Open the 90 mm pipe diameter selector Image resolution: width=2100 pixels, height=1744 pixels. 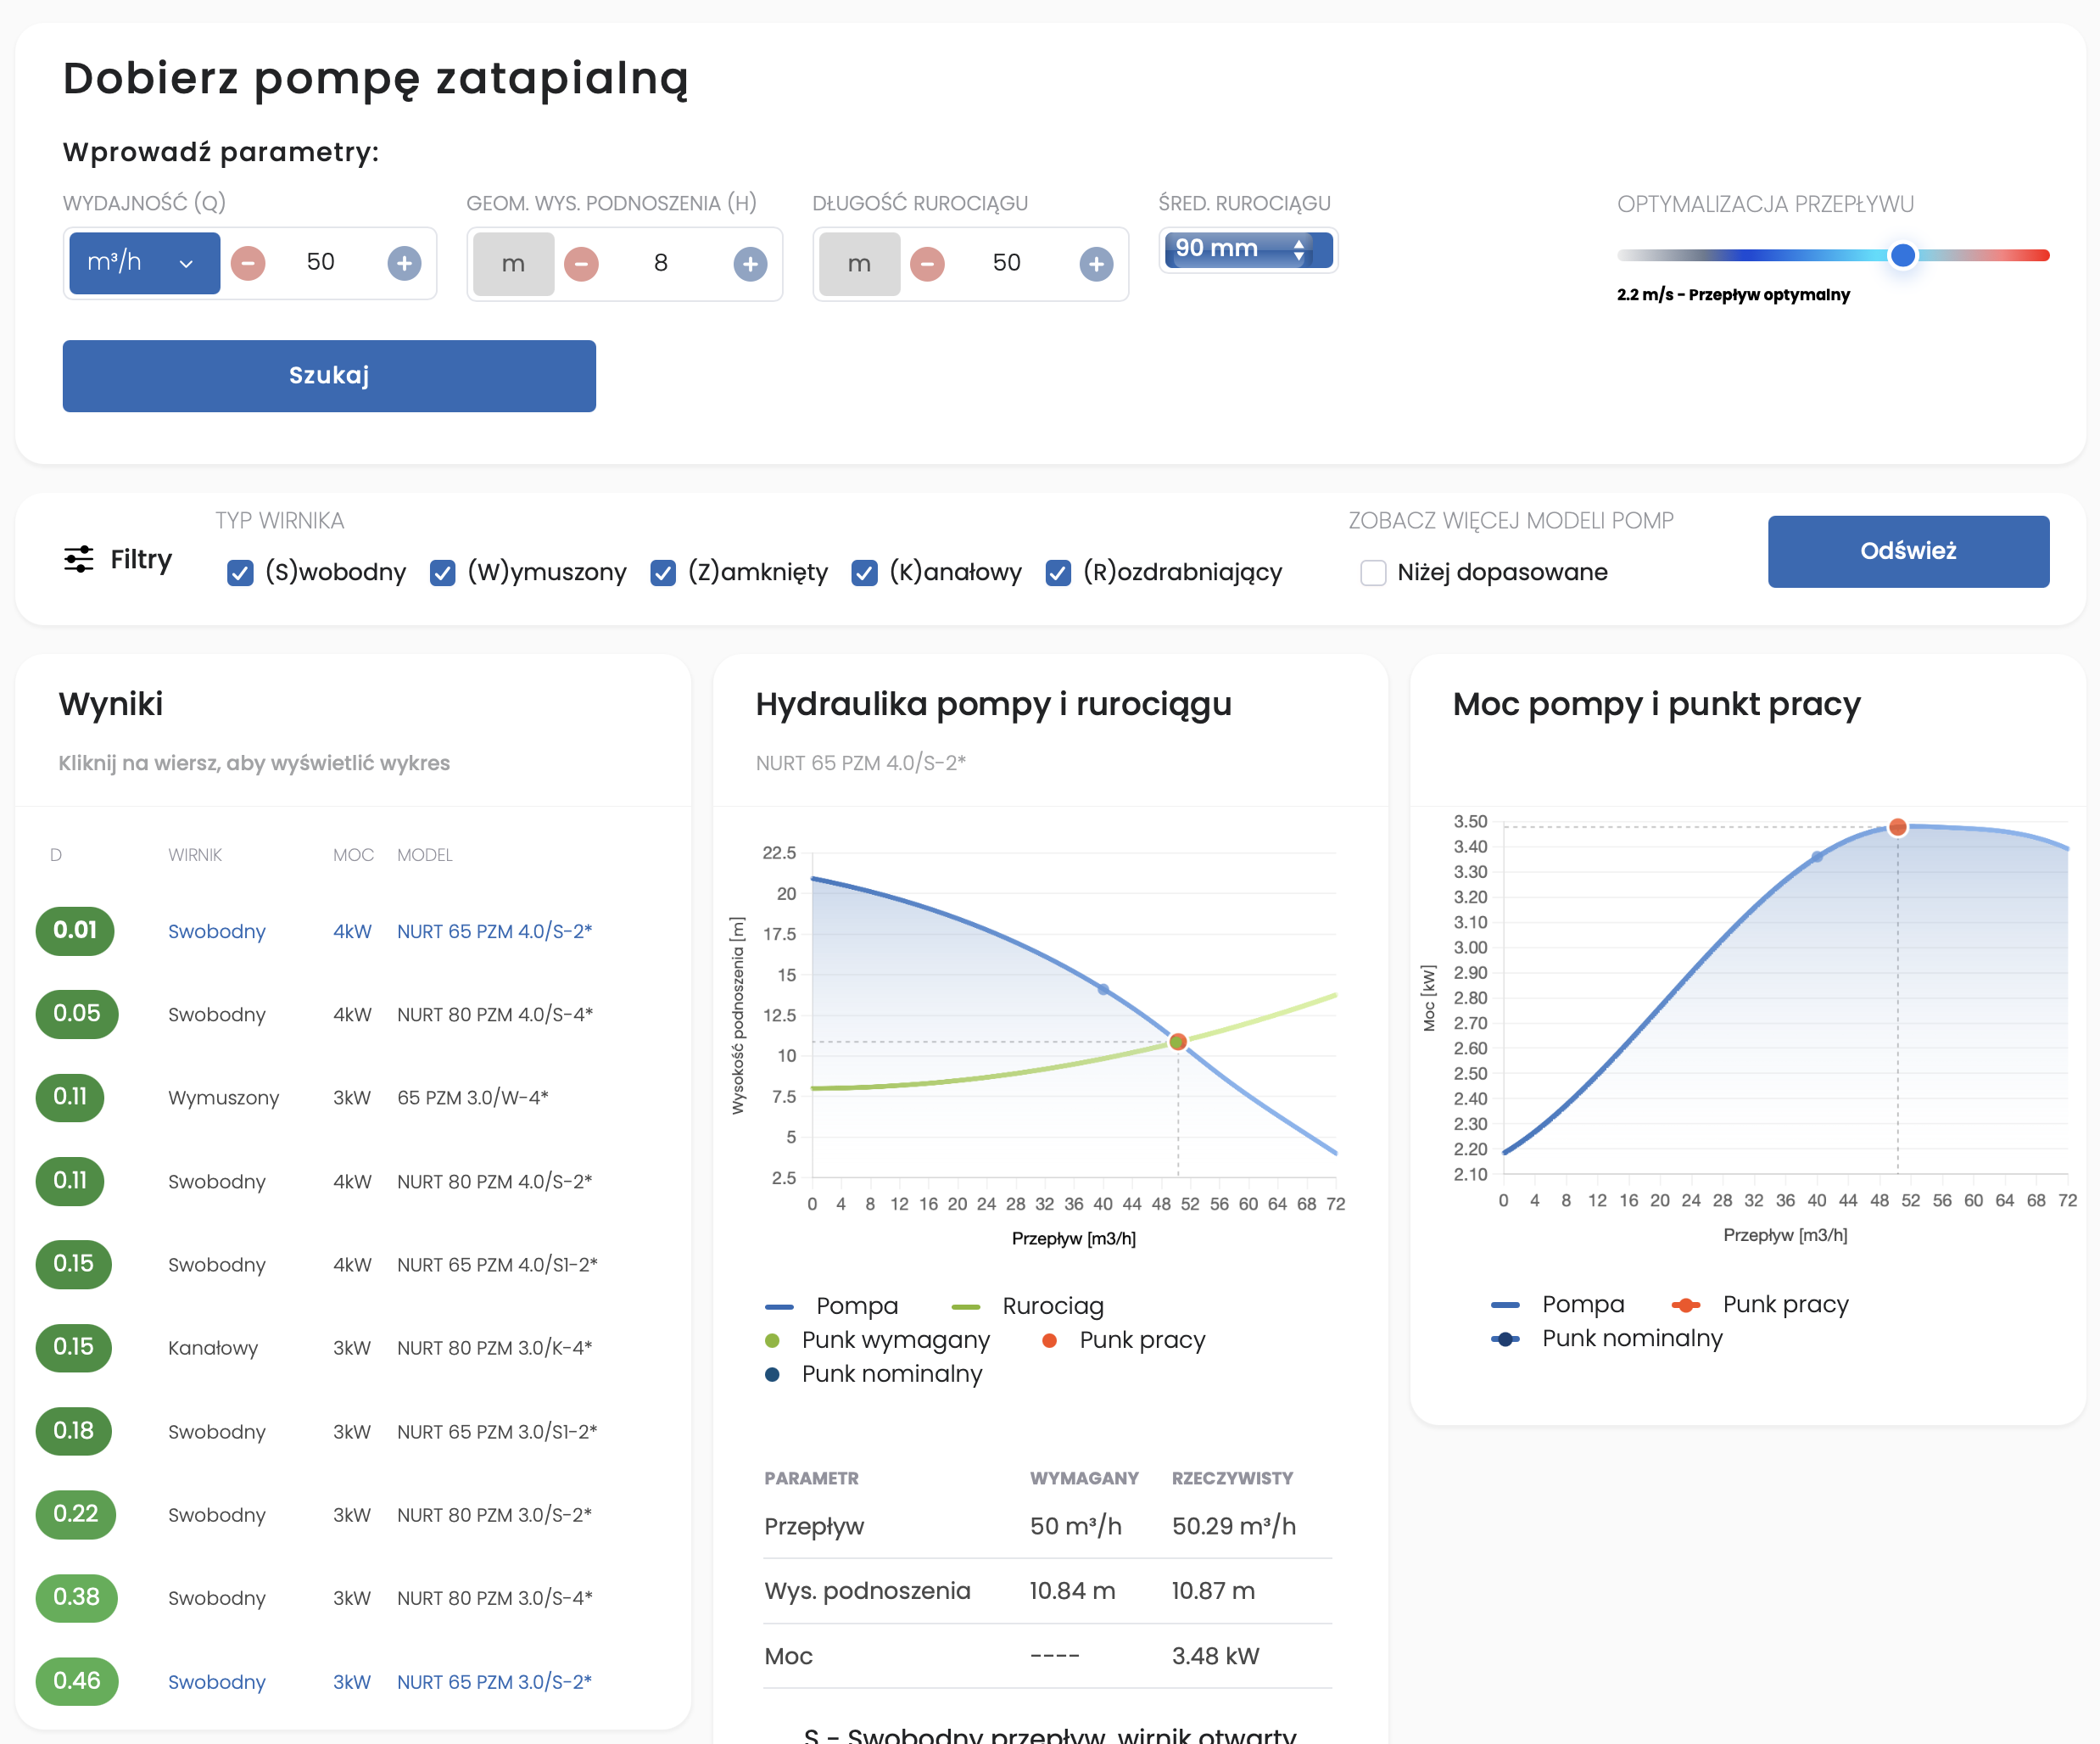pyautogui.click(x=1247, y=249)
